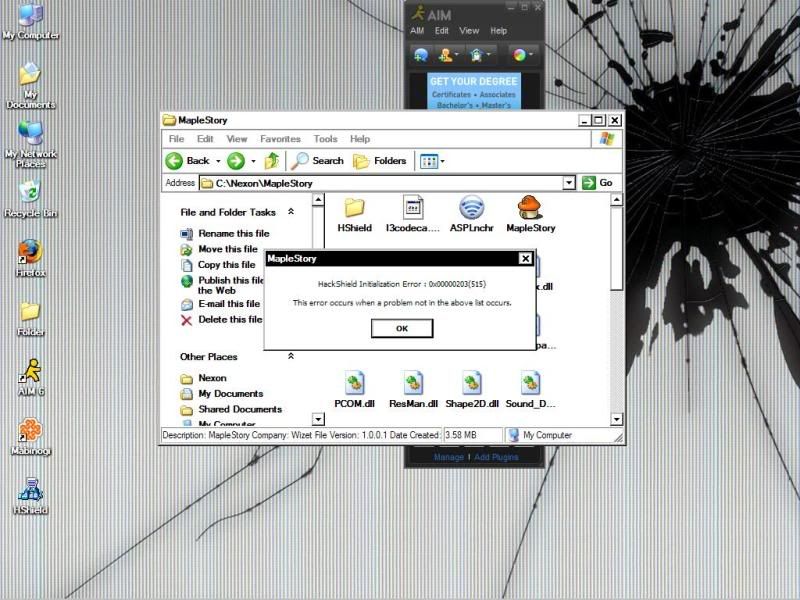The height and width of the screenshot is (600, 800).
Task: Click the GET YOUR DEGREE ad banner
Action: tap(473, 91)
